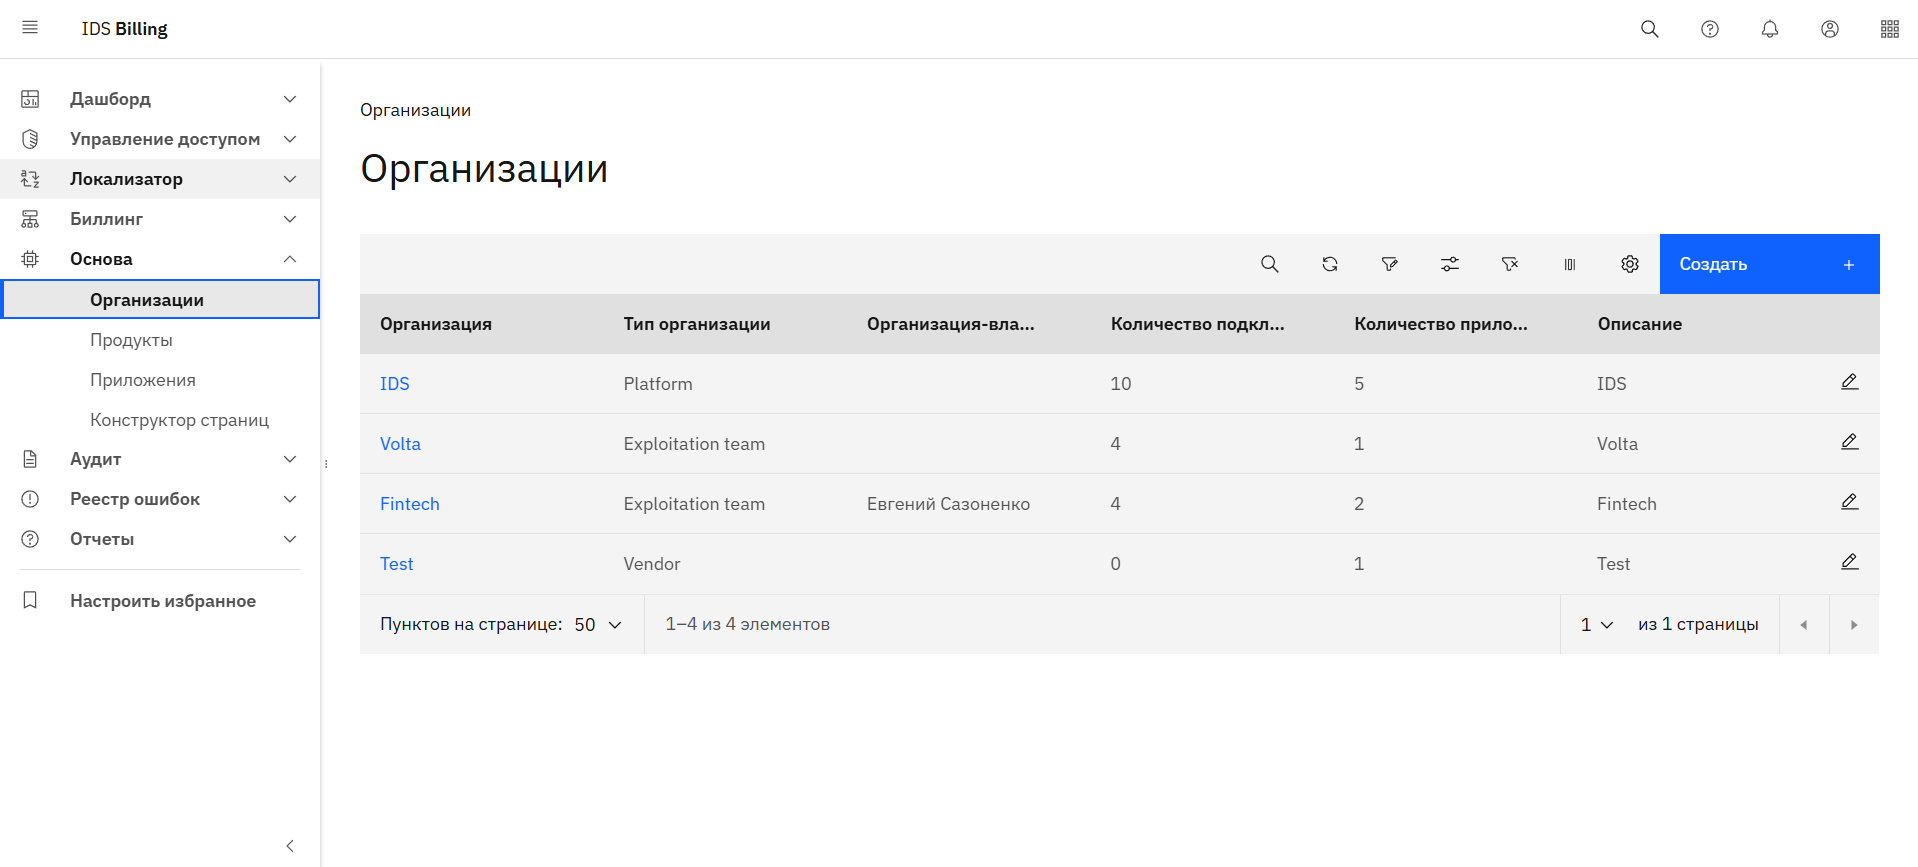Open notifications bell in header
The width and height of the screenshot is (1918, 867).
coord(1769,29)
